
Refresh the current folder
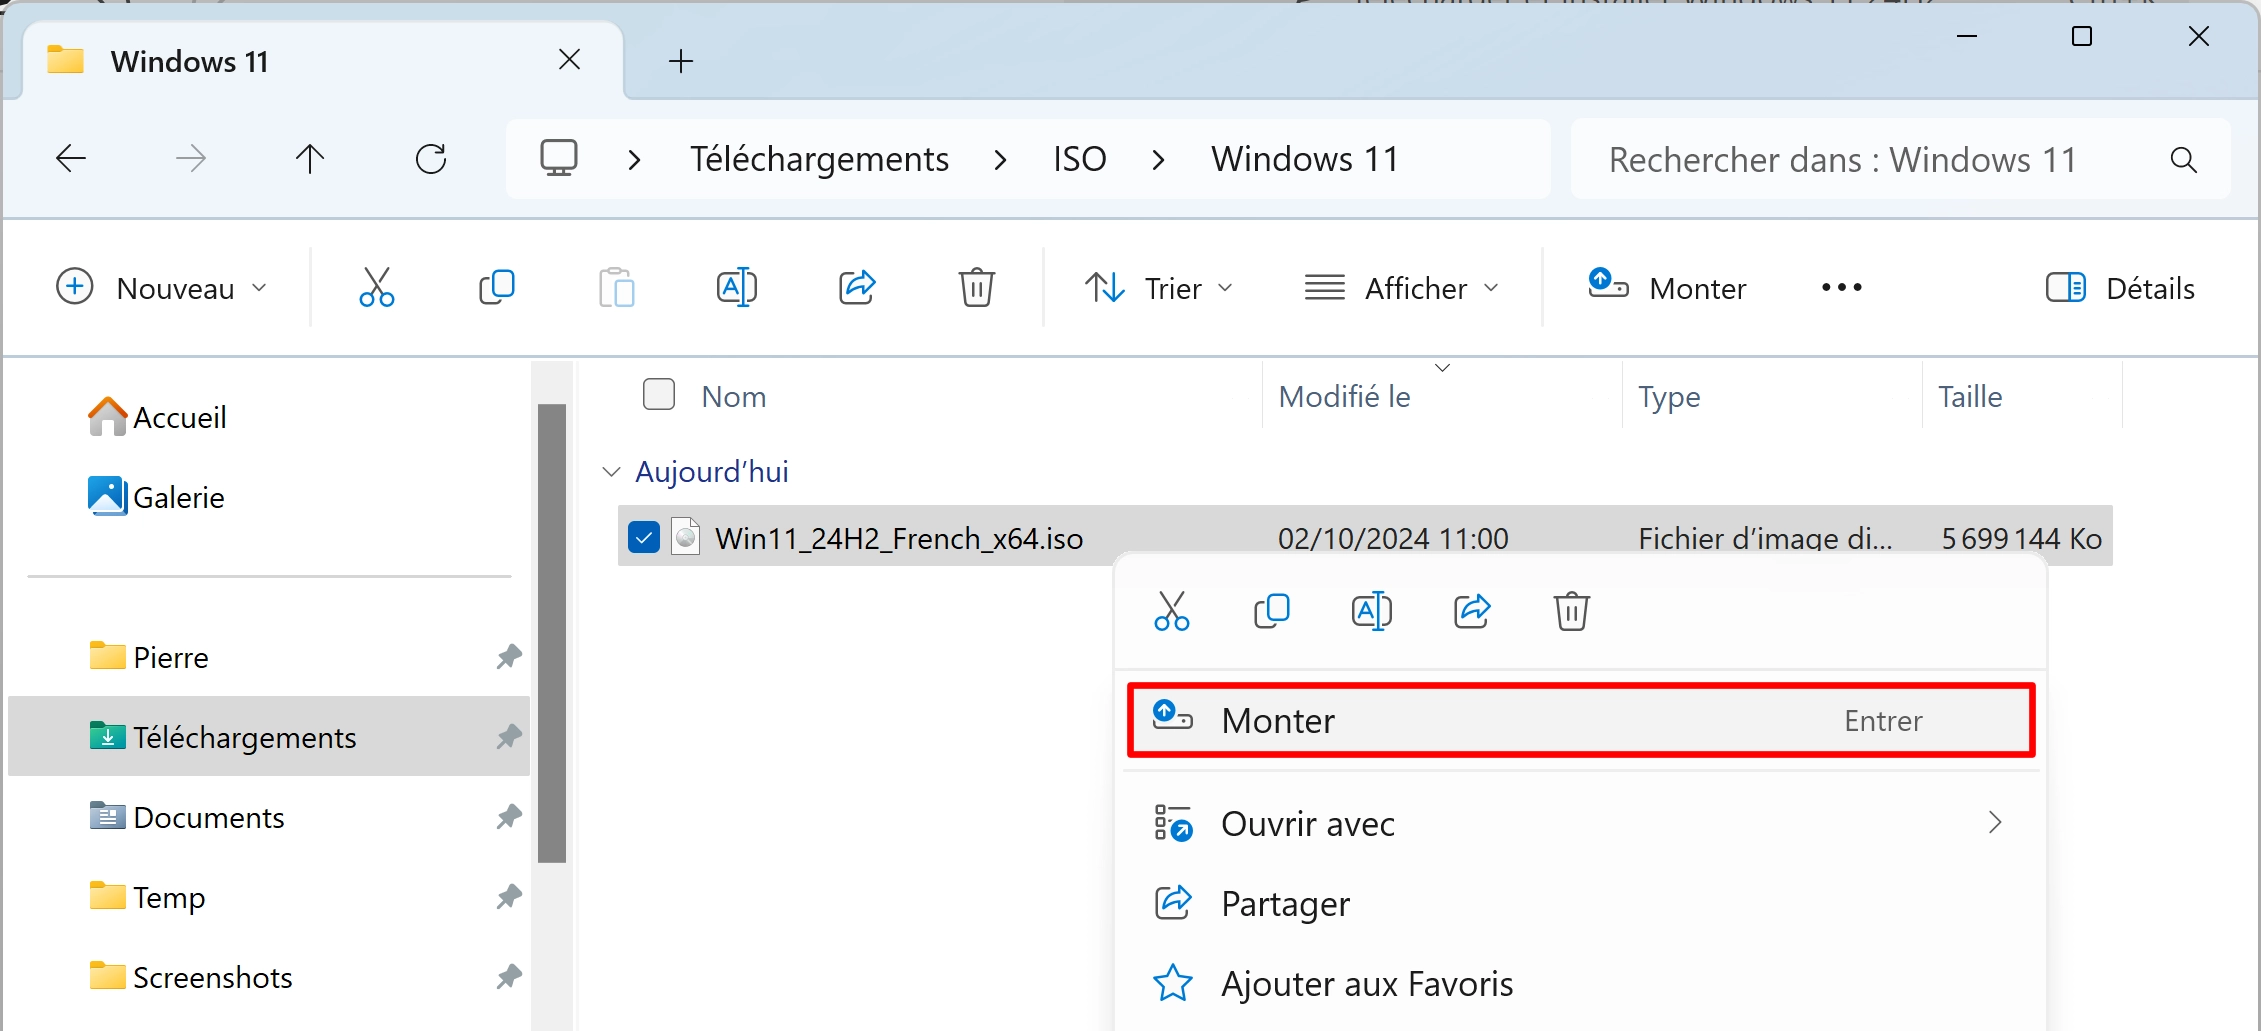point(431,158)
